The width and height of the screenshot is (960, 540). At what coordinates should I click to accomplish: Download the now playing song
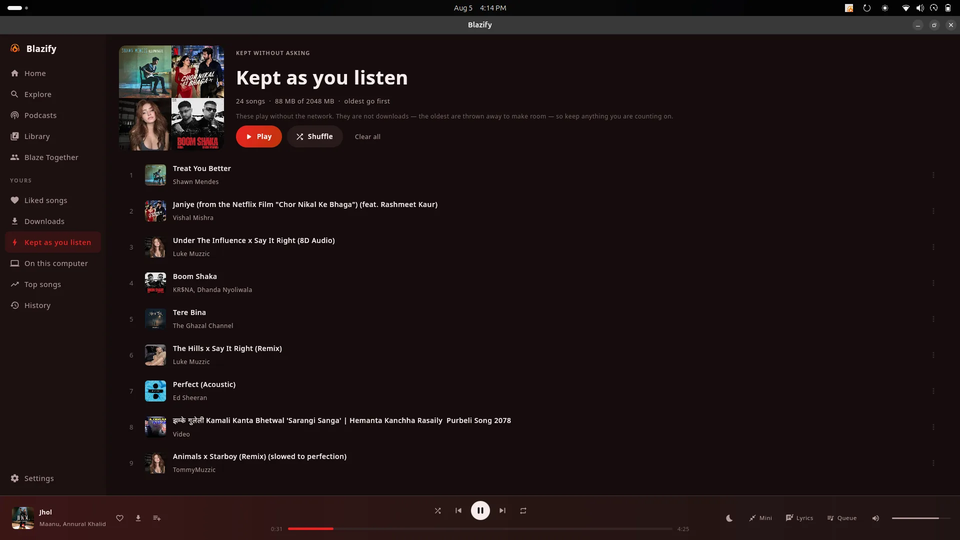click(138, 518)
